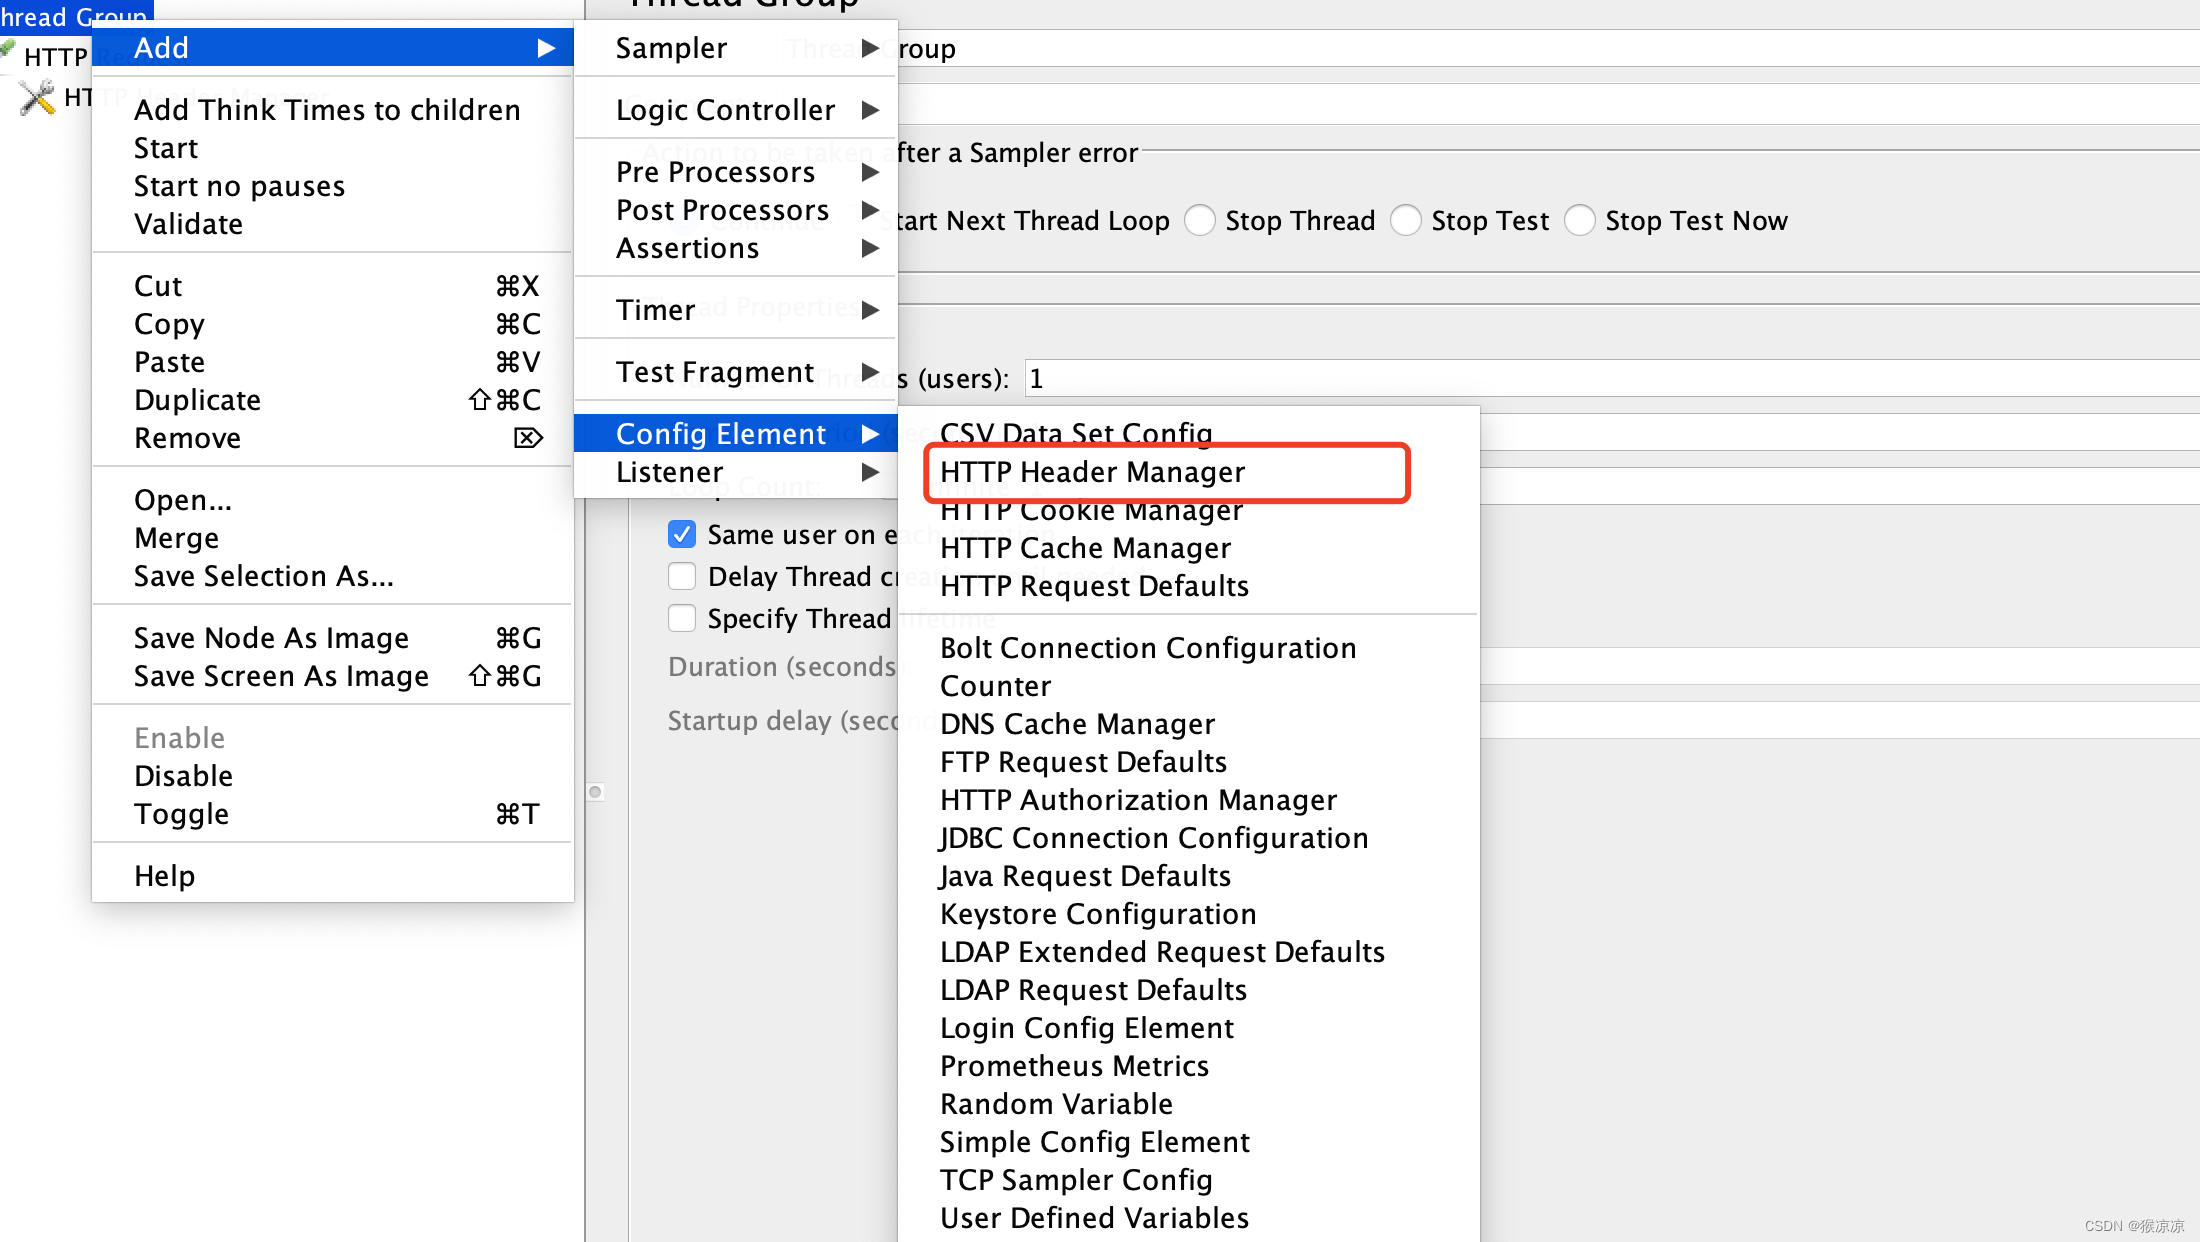The height and width of the screenshot is (1242, 2200).
Task: Open Help from context menu
Action: [332, 876]
